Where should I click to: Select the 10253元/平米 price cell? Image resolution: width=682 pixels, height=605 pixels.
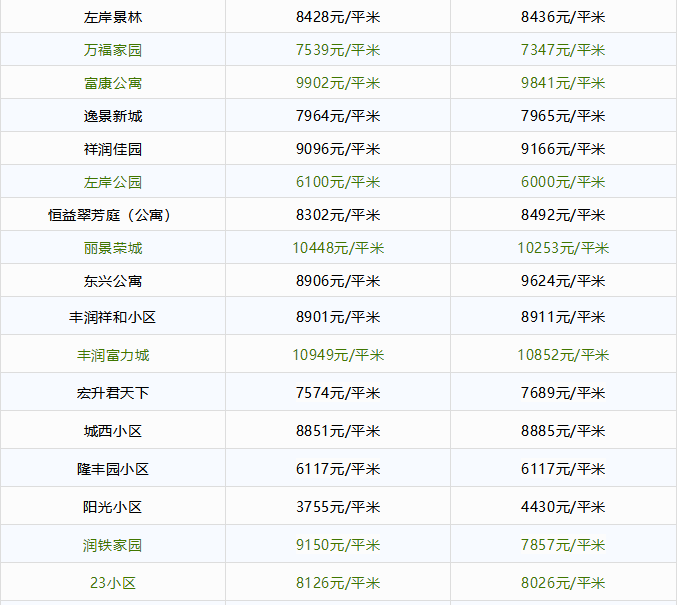pos(563,248)
